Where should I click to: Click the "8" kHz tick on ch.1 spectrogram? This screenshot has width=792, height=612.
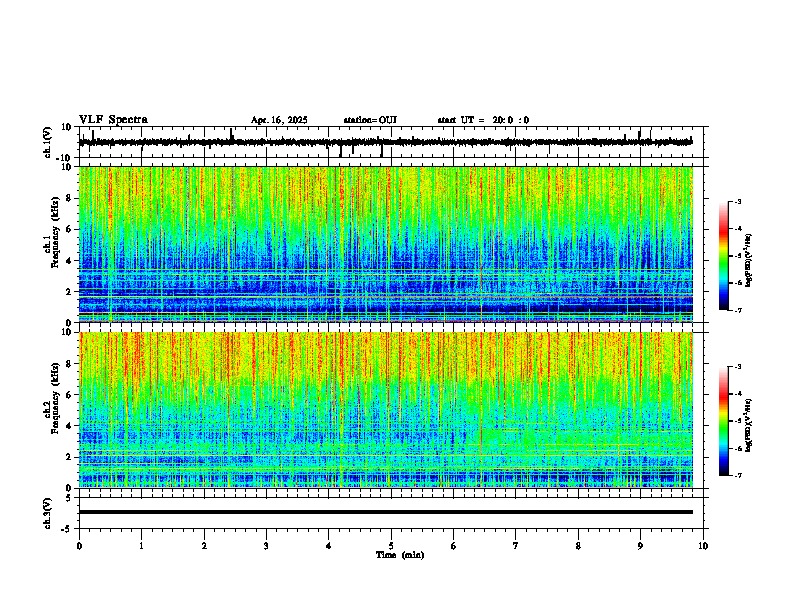click(70, 198)
